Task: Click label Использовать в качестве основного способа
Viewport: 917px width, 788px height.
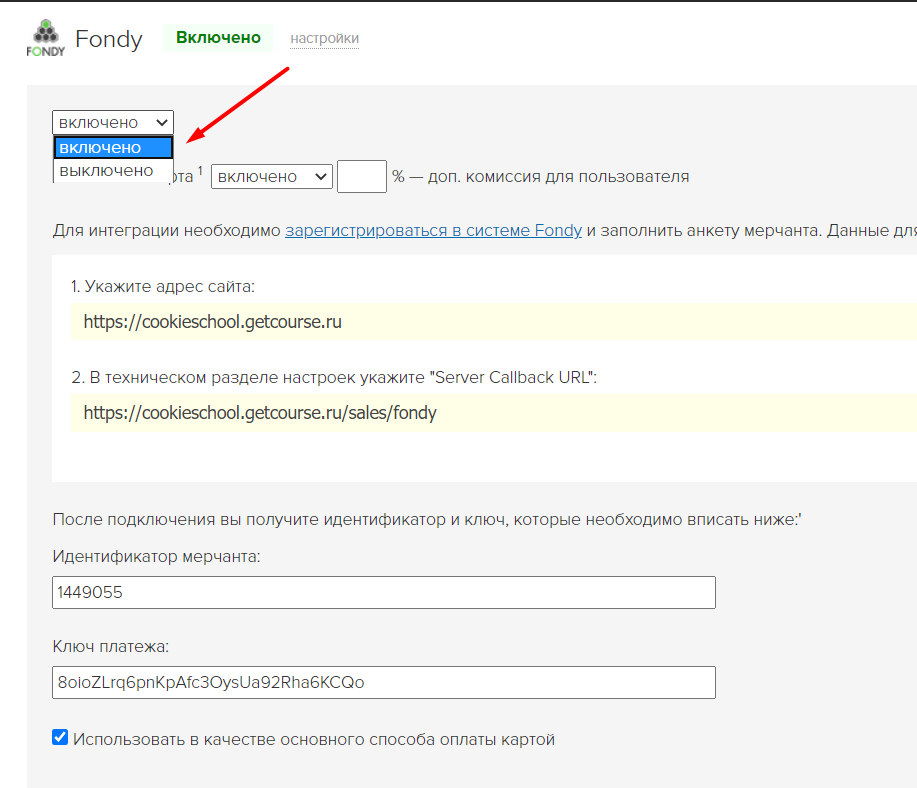Action: pos(314,739)
